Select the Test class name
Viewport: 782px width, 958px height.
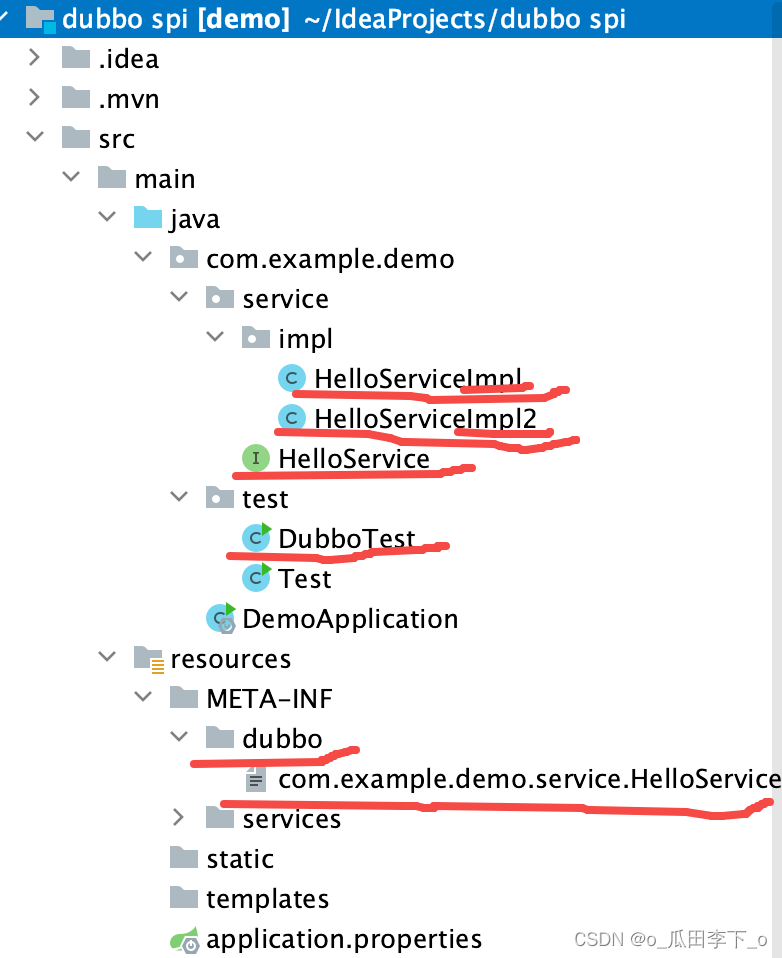tap(305, 579)
